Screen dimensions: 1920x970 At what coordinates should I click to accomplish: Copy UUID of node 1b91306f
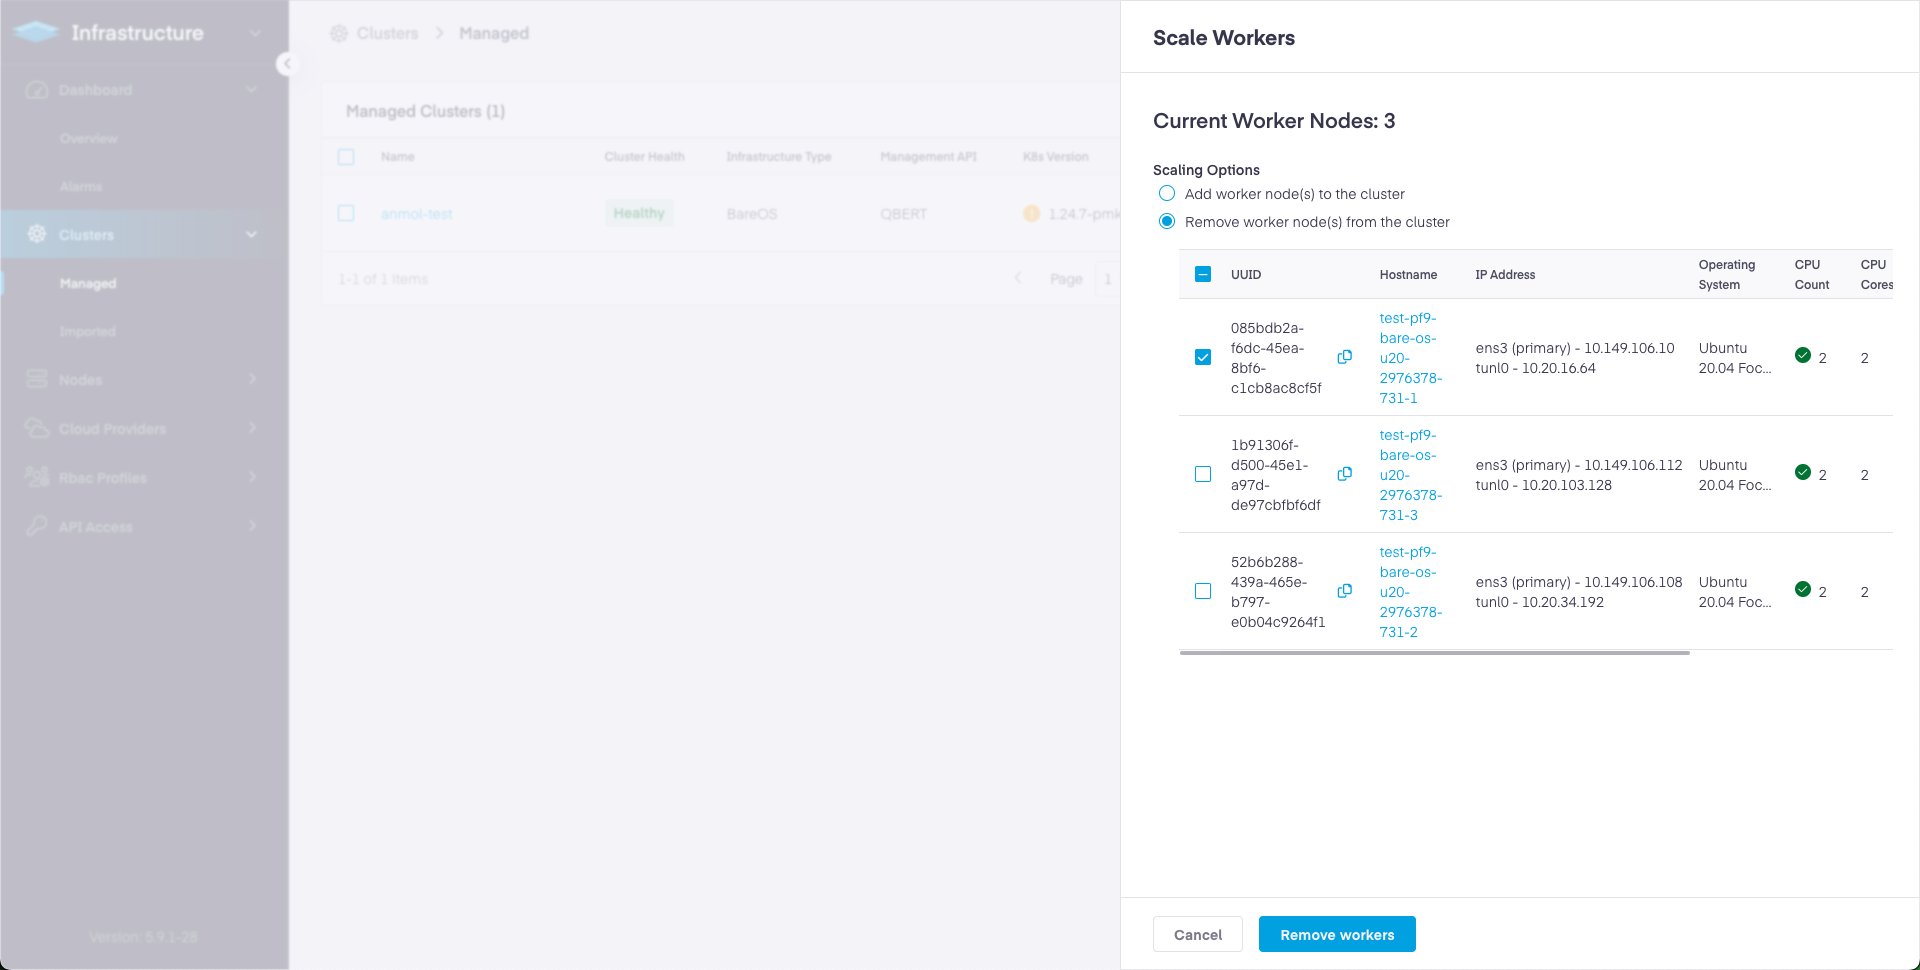pyautogui.click(x=1344, y=474)
